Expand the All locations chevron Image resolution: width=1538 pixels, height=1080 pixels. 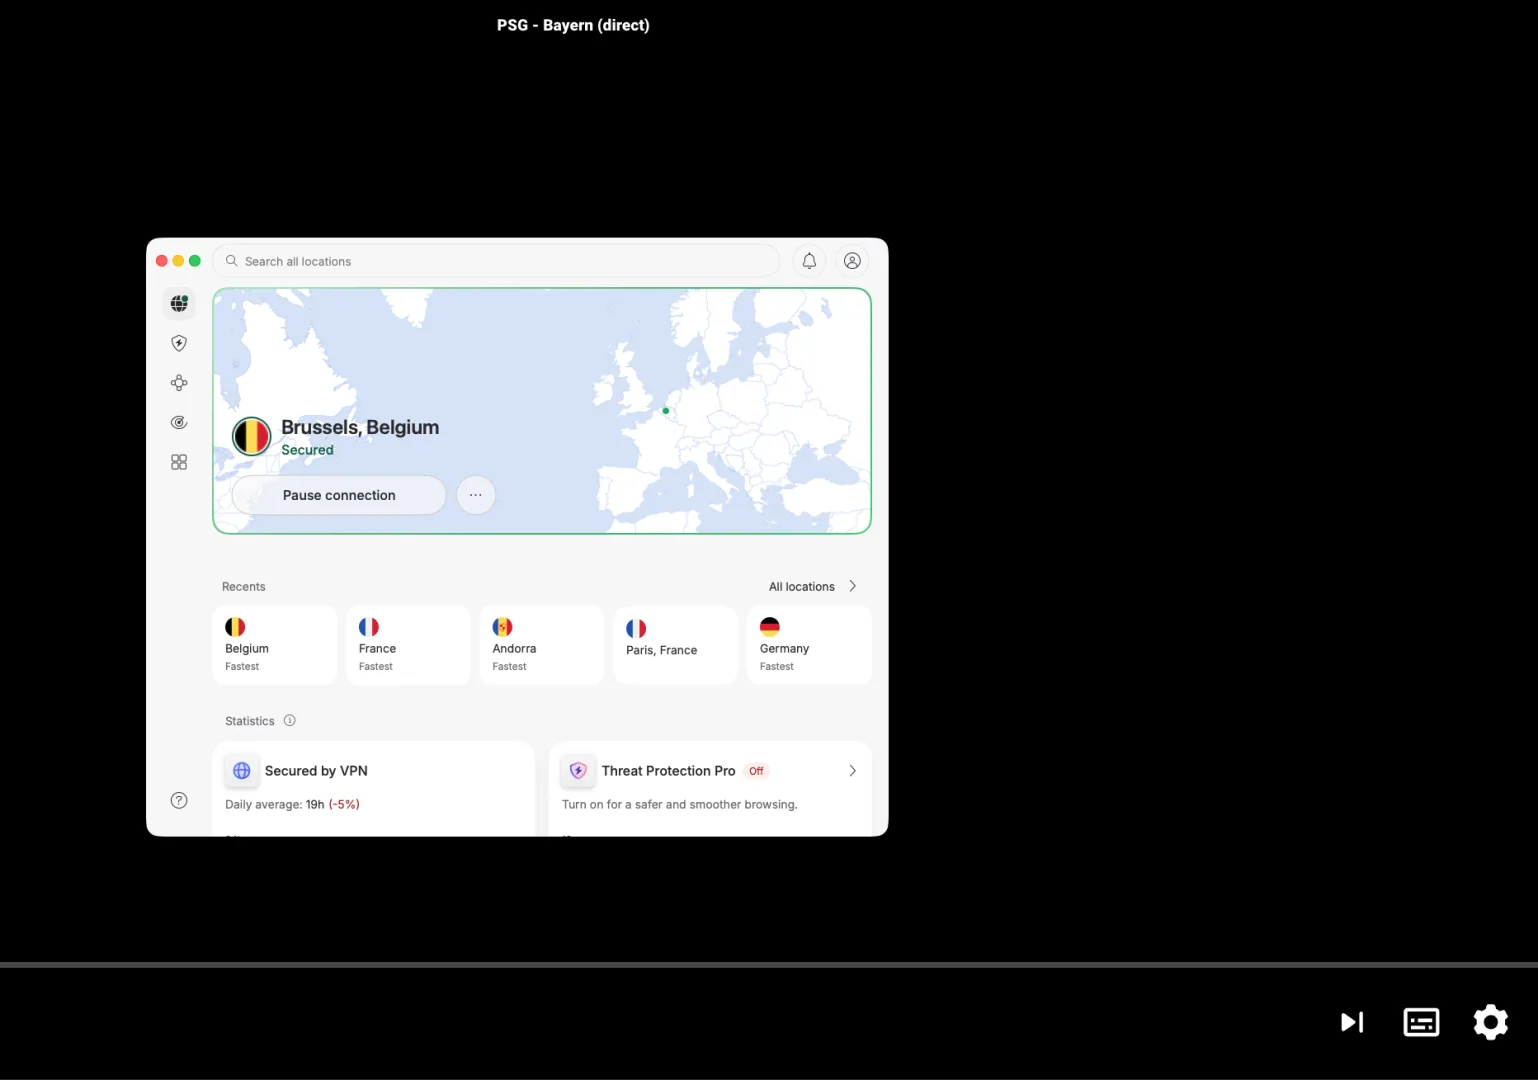[x=852, y=587]
